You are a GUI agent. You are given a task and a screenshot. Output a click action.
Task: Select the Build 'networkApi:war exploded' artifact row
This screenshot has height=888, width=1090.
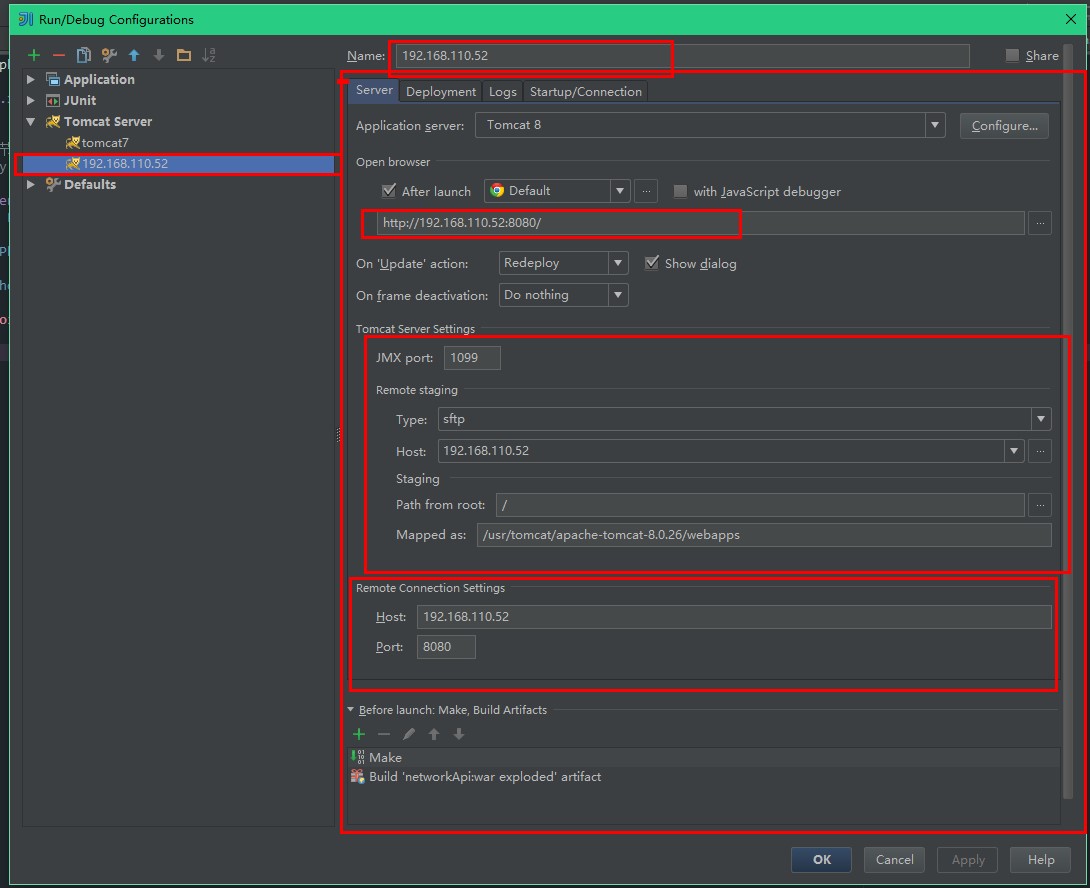point(703,777)
